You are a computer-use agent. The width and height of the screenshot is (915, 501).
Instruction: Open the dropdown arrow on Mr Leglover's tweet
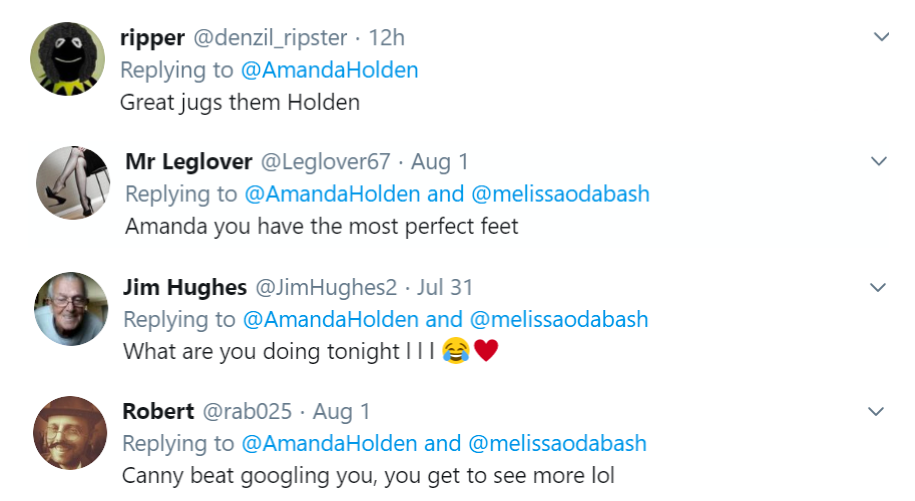tap(879, 161)
